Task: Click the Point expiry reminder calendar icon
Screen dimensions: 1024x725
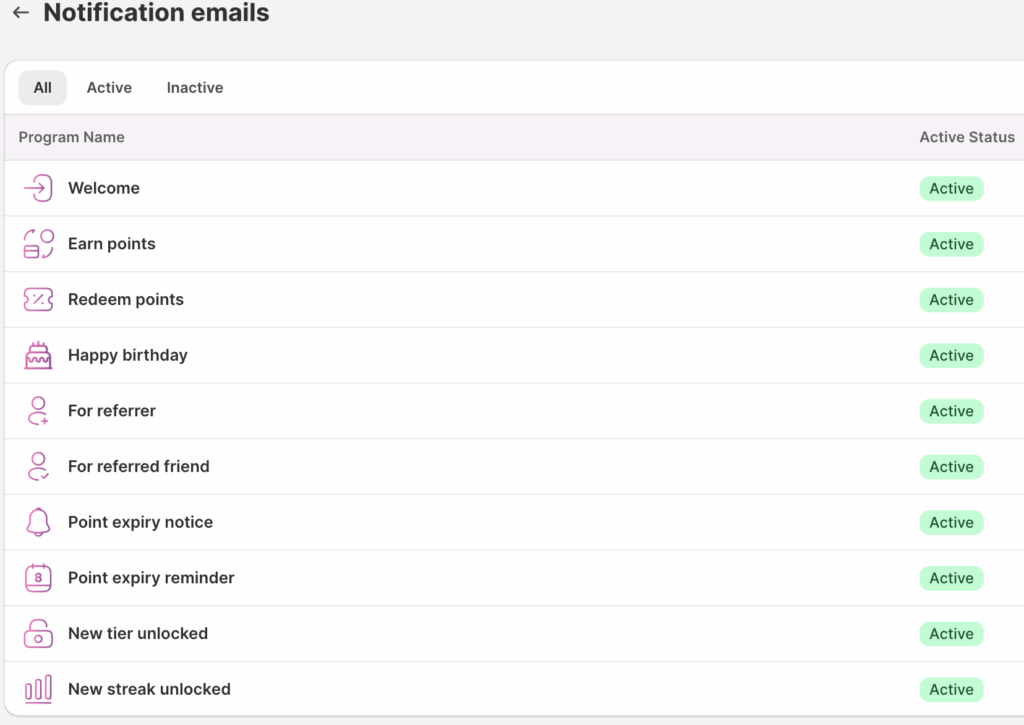Action: (38, 577)
